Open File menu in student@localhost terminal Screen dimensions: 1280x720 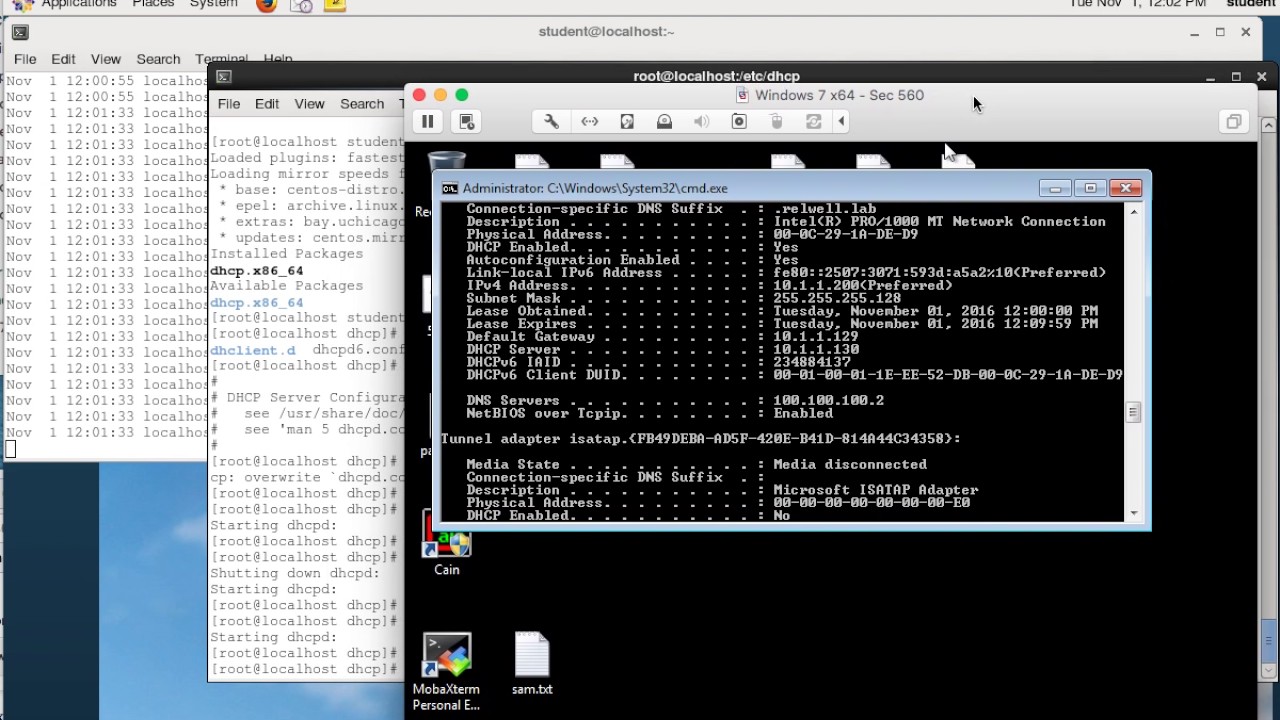[25, 59]
